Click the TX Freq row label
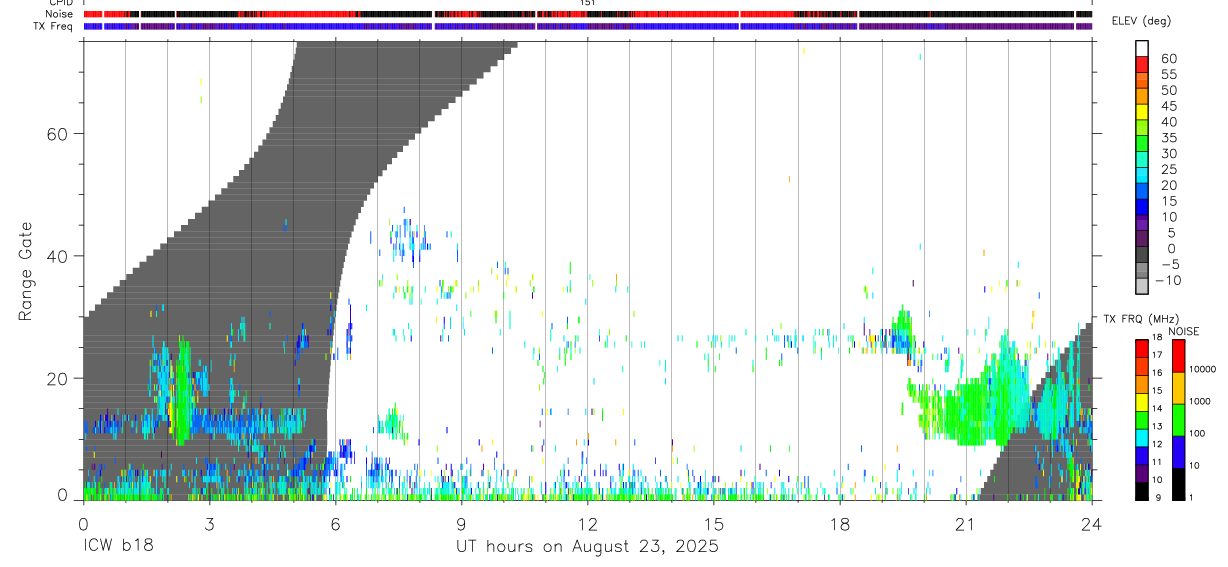 (x=54, y=26)
